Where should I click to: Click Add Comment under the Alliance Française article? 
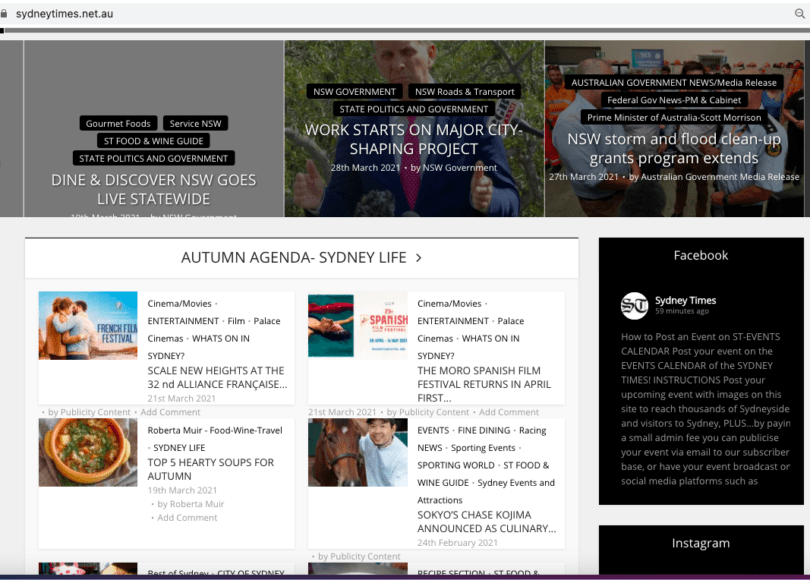[x=170, y=412]
